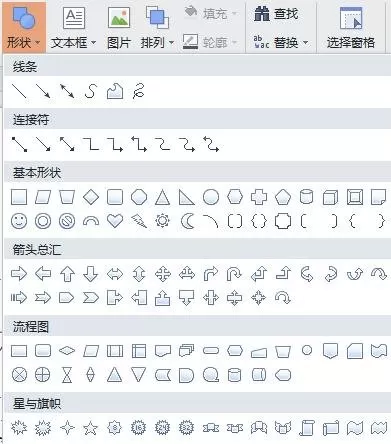Pick the freeform scribble line tool
This screenshot has height=444, width=391.
(x=139, y=91)
